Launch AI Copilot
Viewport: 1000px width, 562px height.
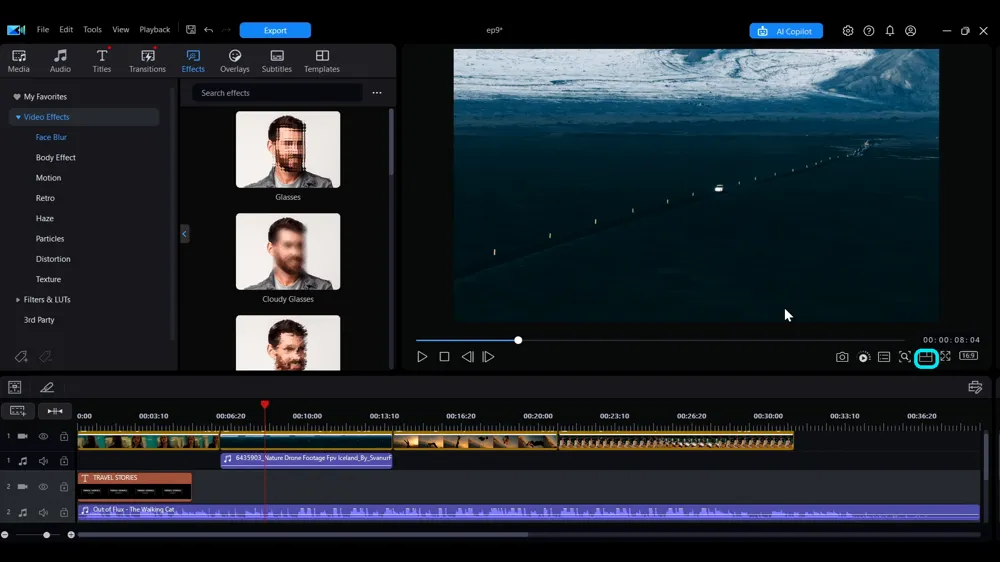[786, 31]
